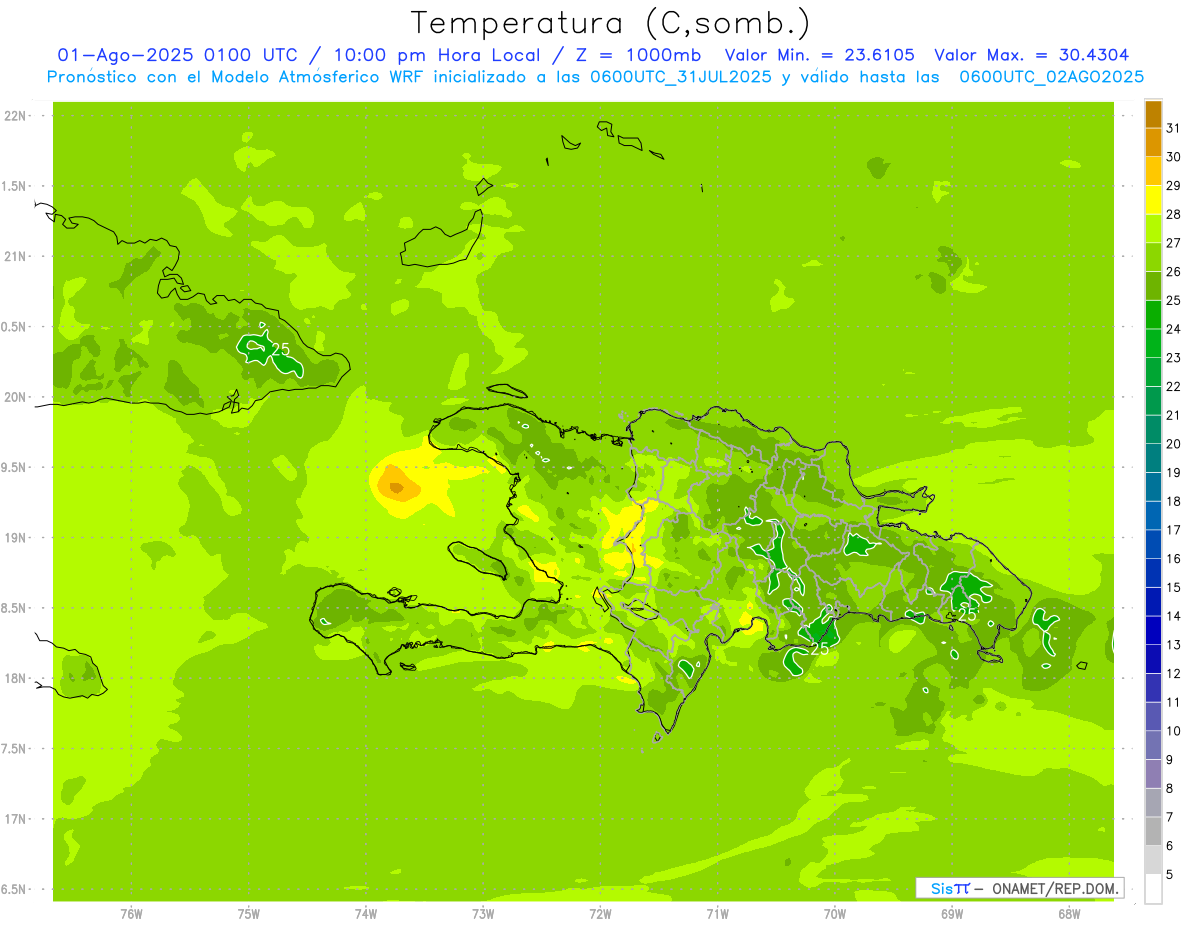
Task: Click the "75W" longitude label
Action: pyautogui.click(x=249, y=913)
